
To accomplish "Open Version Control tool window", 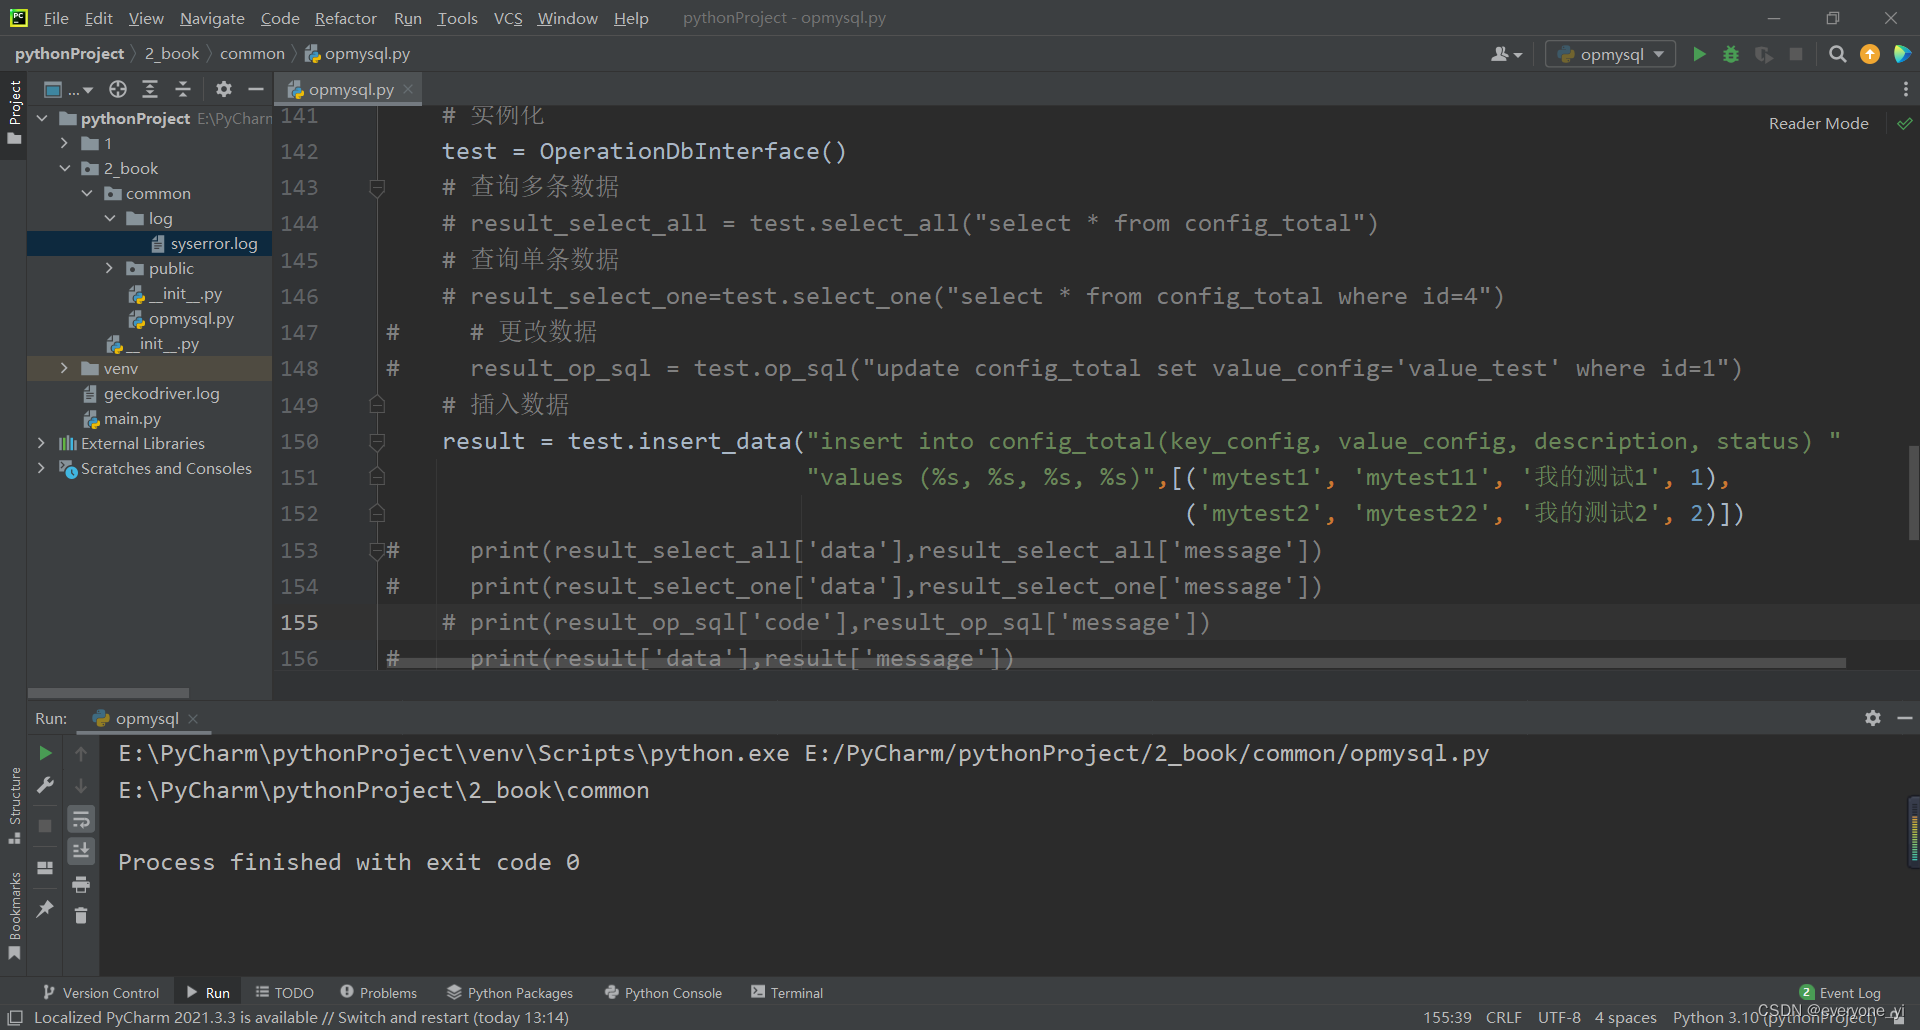I will 101,992.
